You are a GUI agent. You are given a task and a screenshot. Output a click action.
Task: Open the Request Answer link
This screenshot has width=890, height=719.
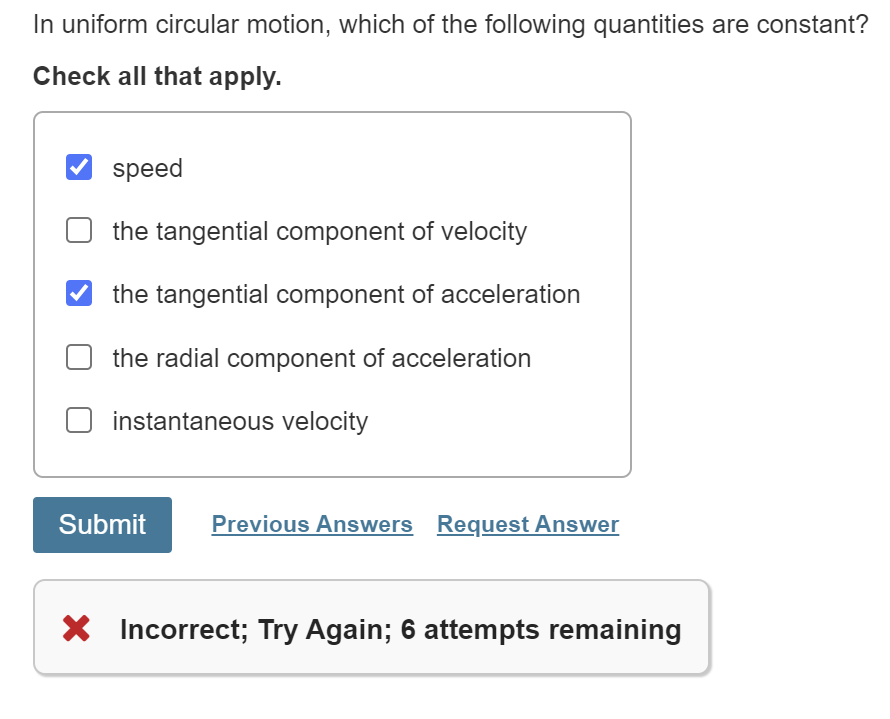pyautogui.click(x=527, y=524)
